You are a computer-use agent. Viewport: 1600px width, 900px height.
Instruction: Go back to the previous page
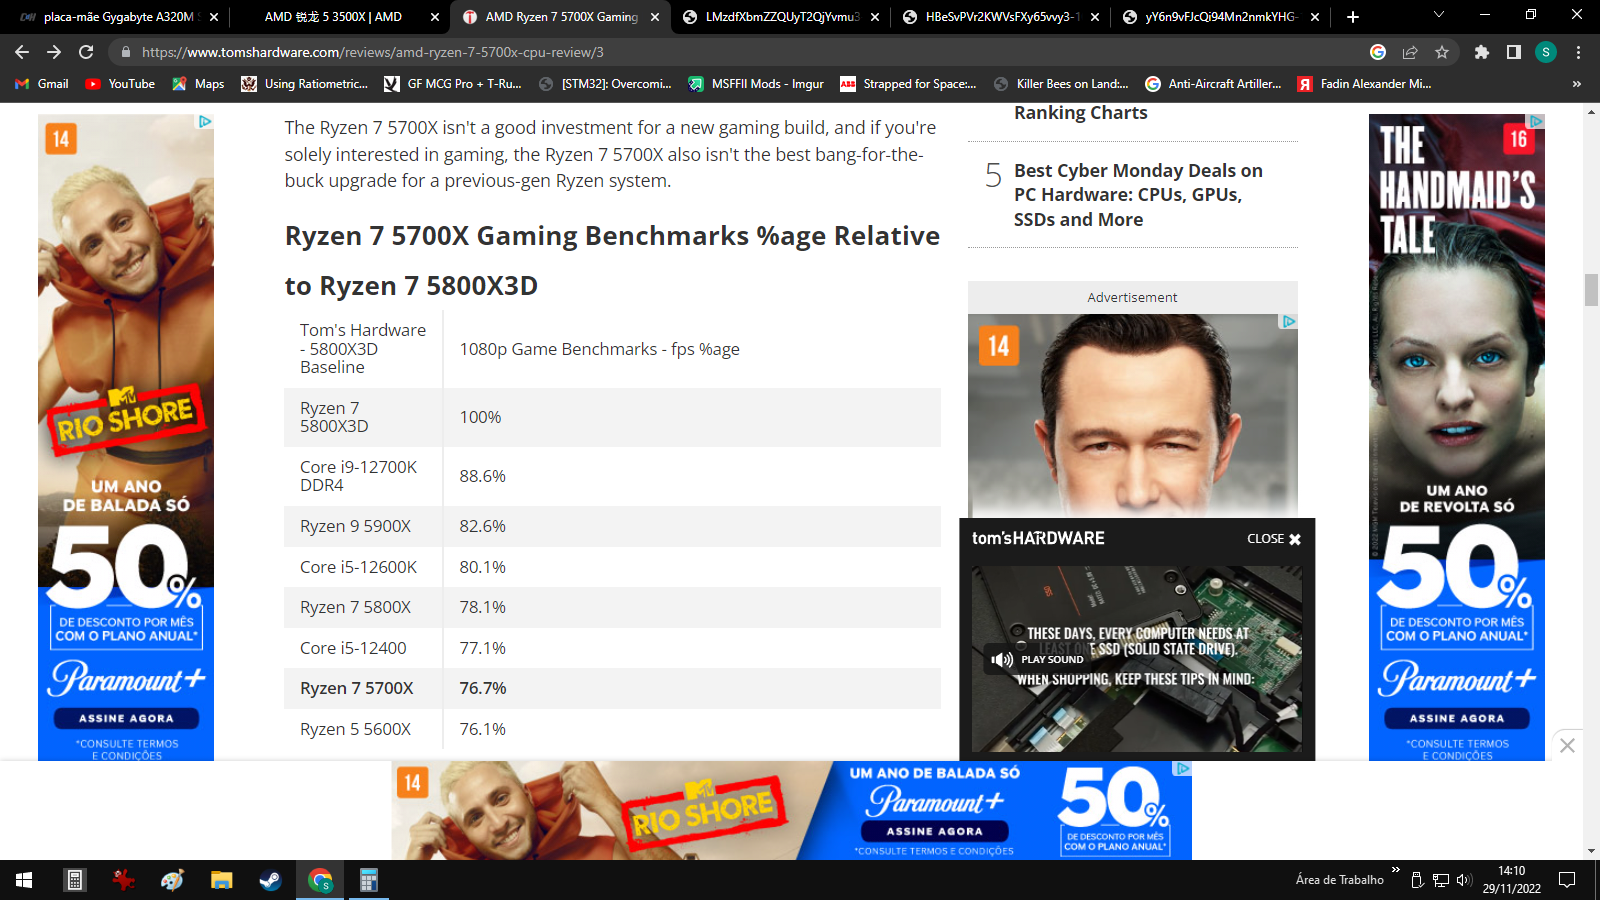22,52
